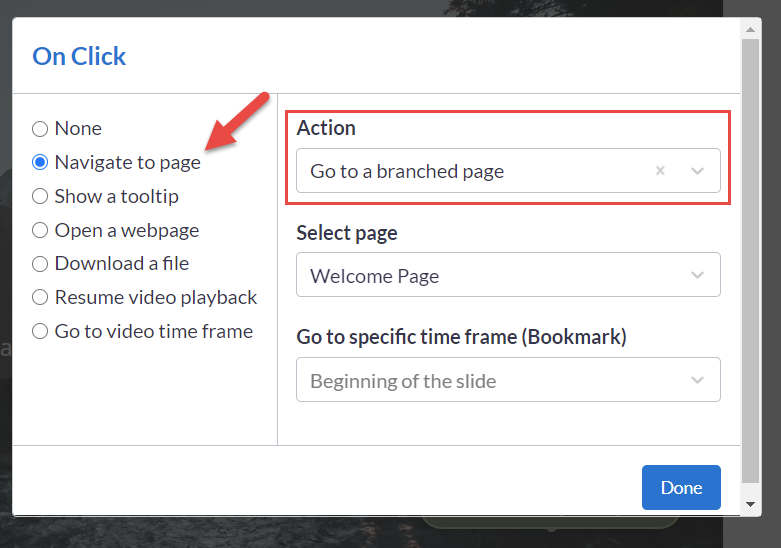Click the scrollbar up arrow
This screenshot has width=781, height=548.
click(750, 29)
